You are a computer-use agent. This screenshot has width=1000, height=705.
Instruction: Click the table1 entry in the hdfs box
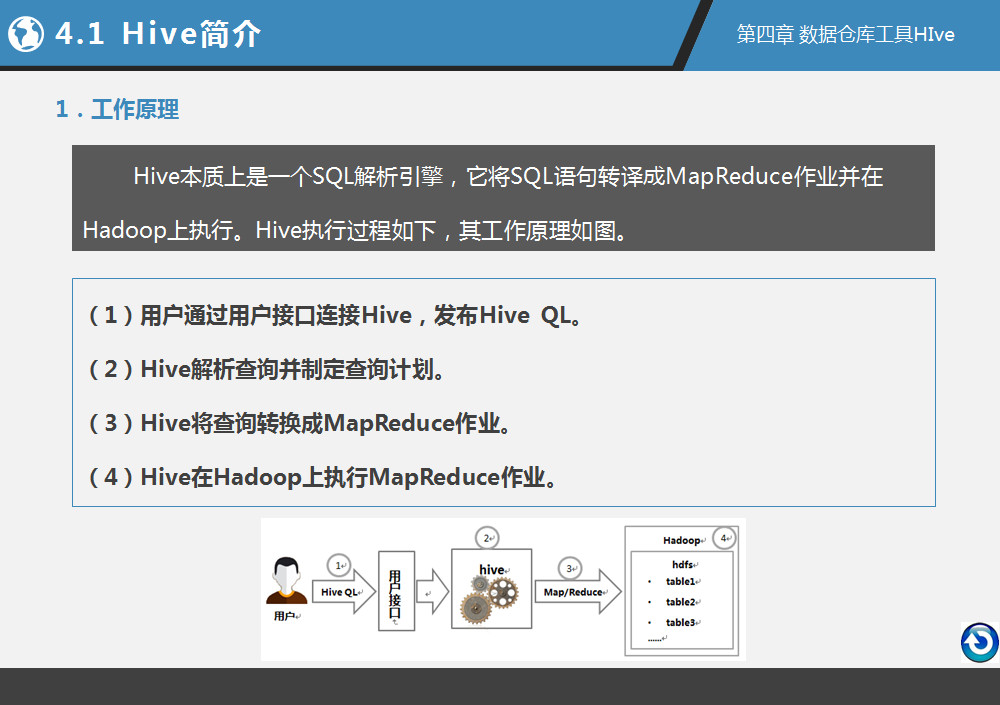(681, 582)
